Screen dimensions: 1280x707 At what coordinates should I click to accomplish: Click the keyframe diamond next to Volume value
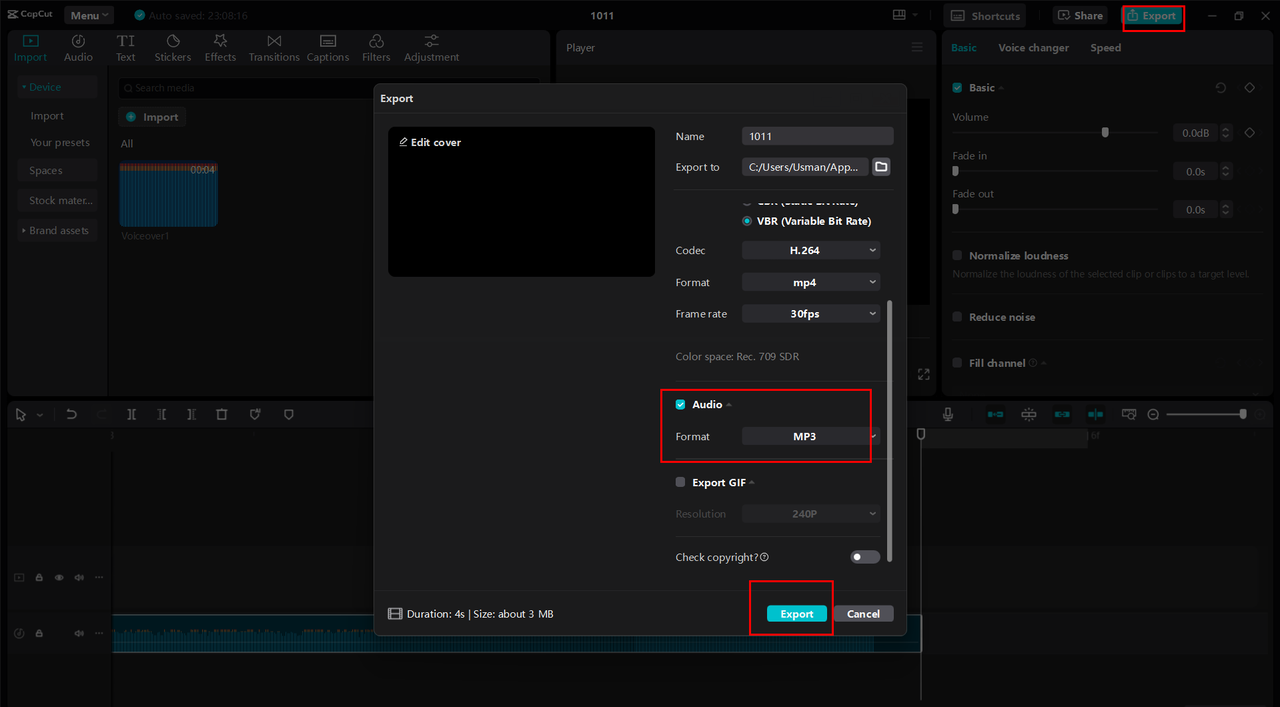point(1249,133)
